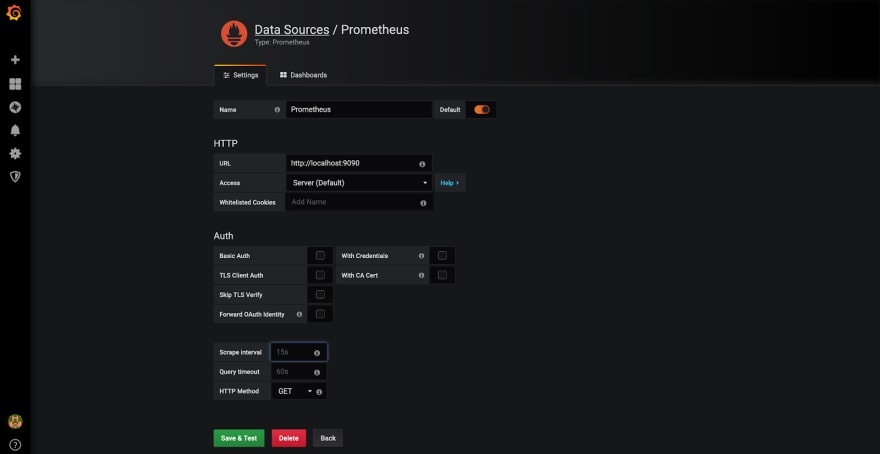Open the HTTP Method GET dropdown
Image resolution: width=880 pixels, height=454 pixels.
click(295, 391)
